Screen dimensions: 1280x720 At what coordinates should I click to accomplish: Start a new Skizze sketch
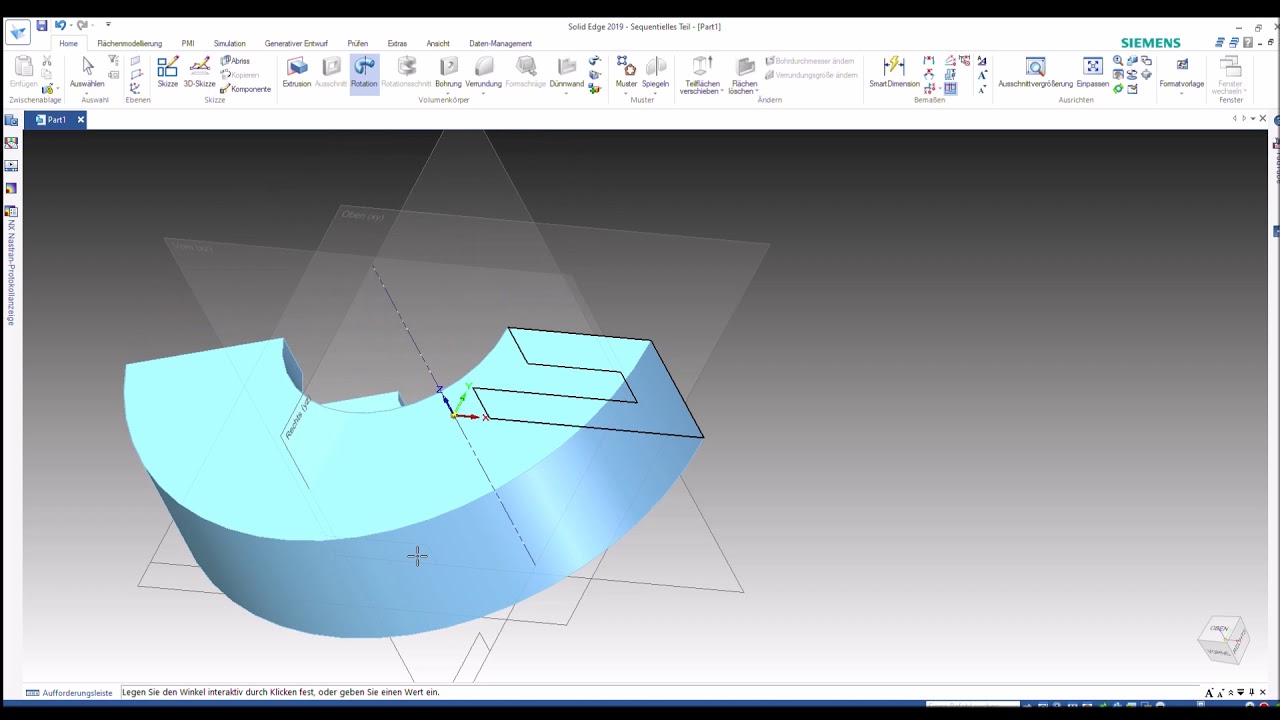pos(167,72)
